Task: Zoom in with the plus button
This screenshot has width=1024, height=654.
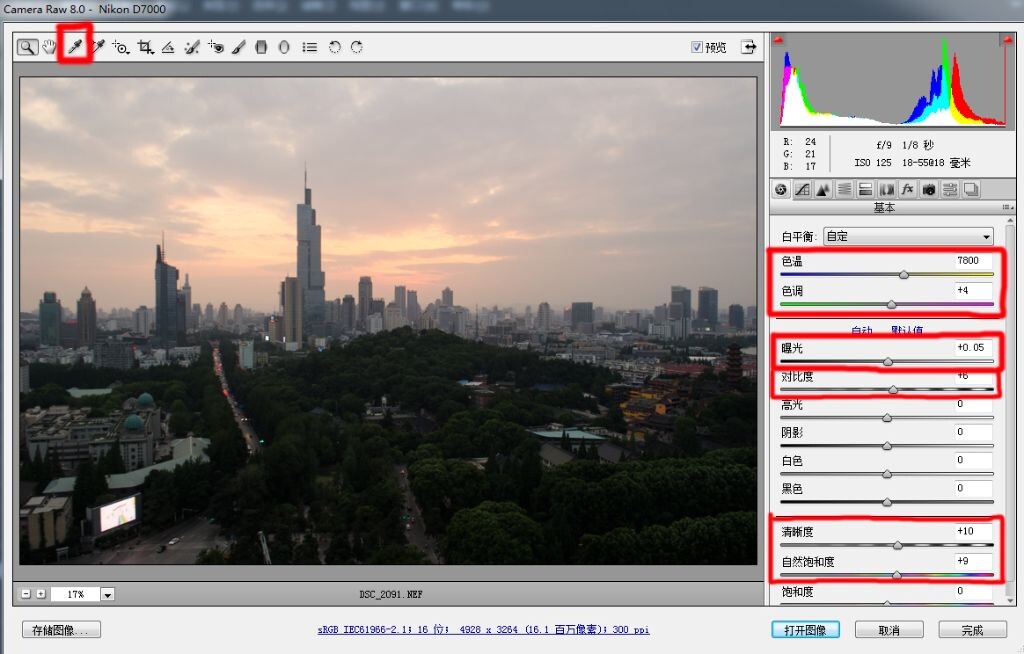Action: pos(41,594)
